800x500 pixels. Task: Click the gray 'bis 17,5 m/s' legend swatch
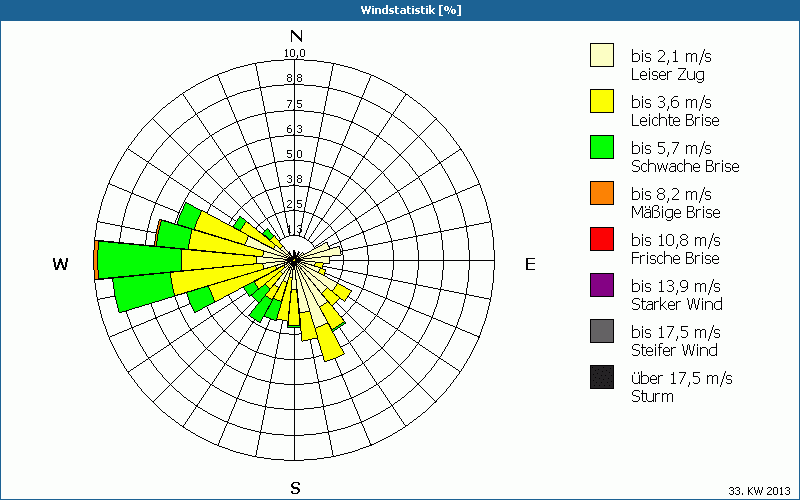coord(602,331)
